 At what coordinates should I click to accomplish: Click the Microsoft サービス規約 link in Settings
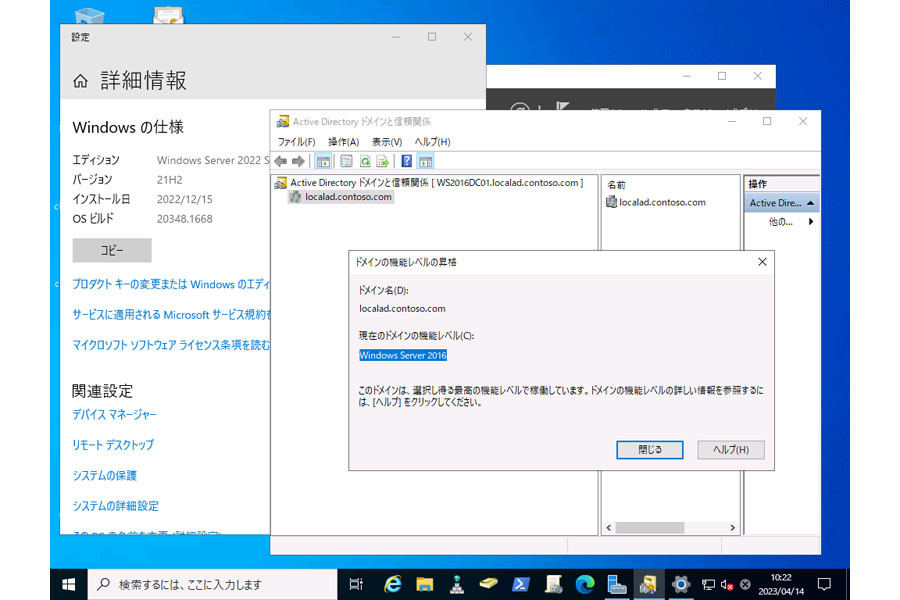(x=170, y=315)
